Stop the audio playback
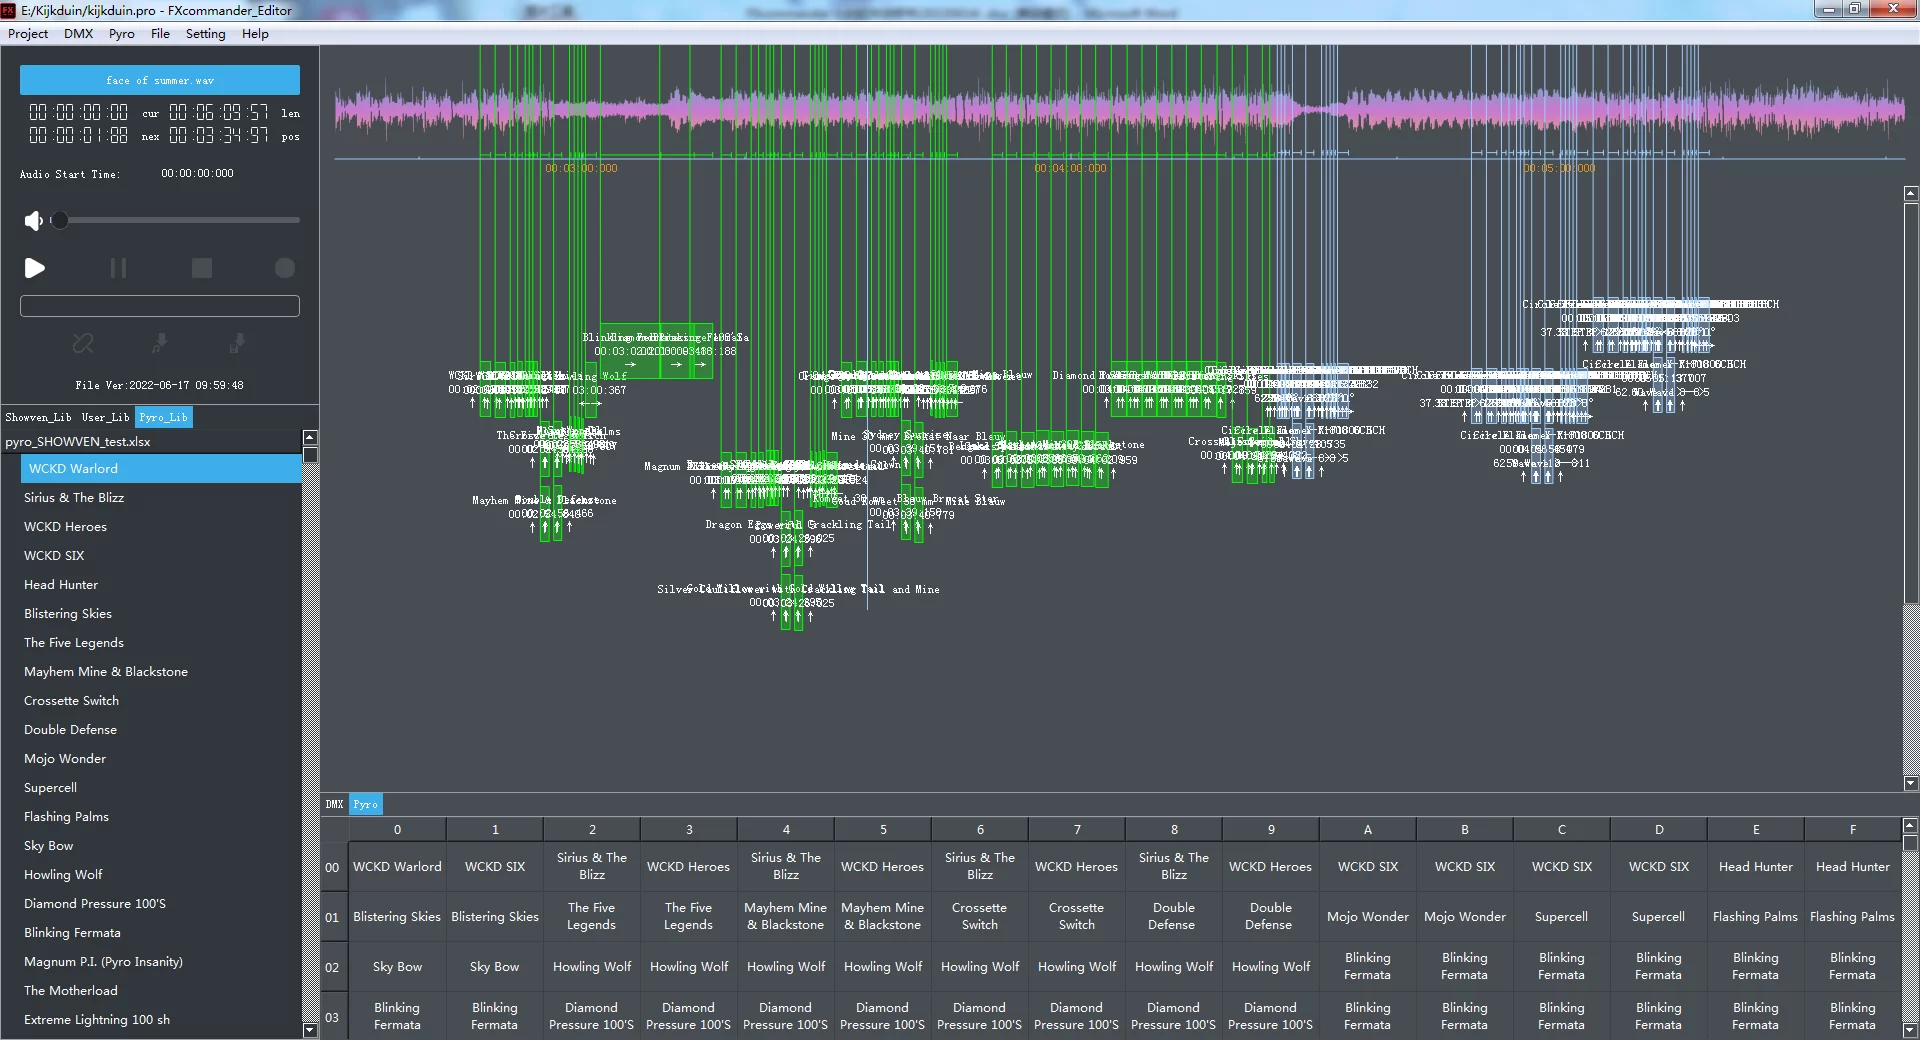Viewport: 1920px width, 1040px height. point(202,268)
